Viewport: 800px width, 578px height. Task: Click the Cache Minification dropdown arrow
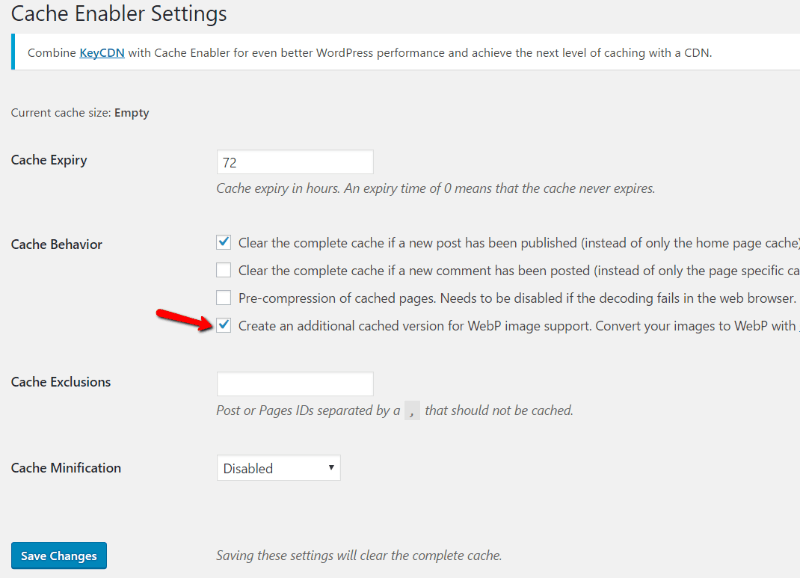coord(331,468)
